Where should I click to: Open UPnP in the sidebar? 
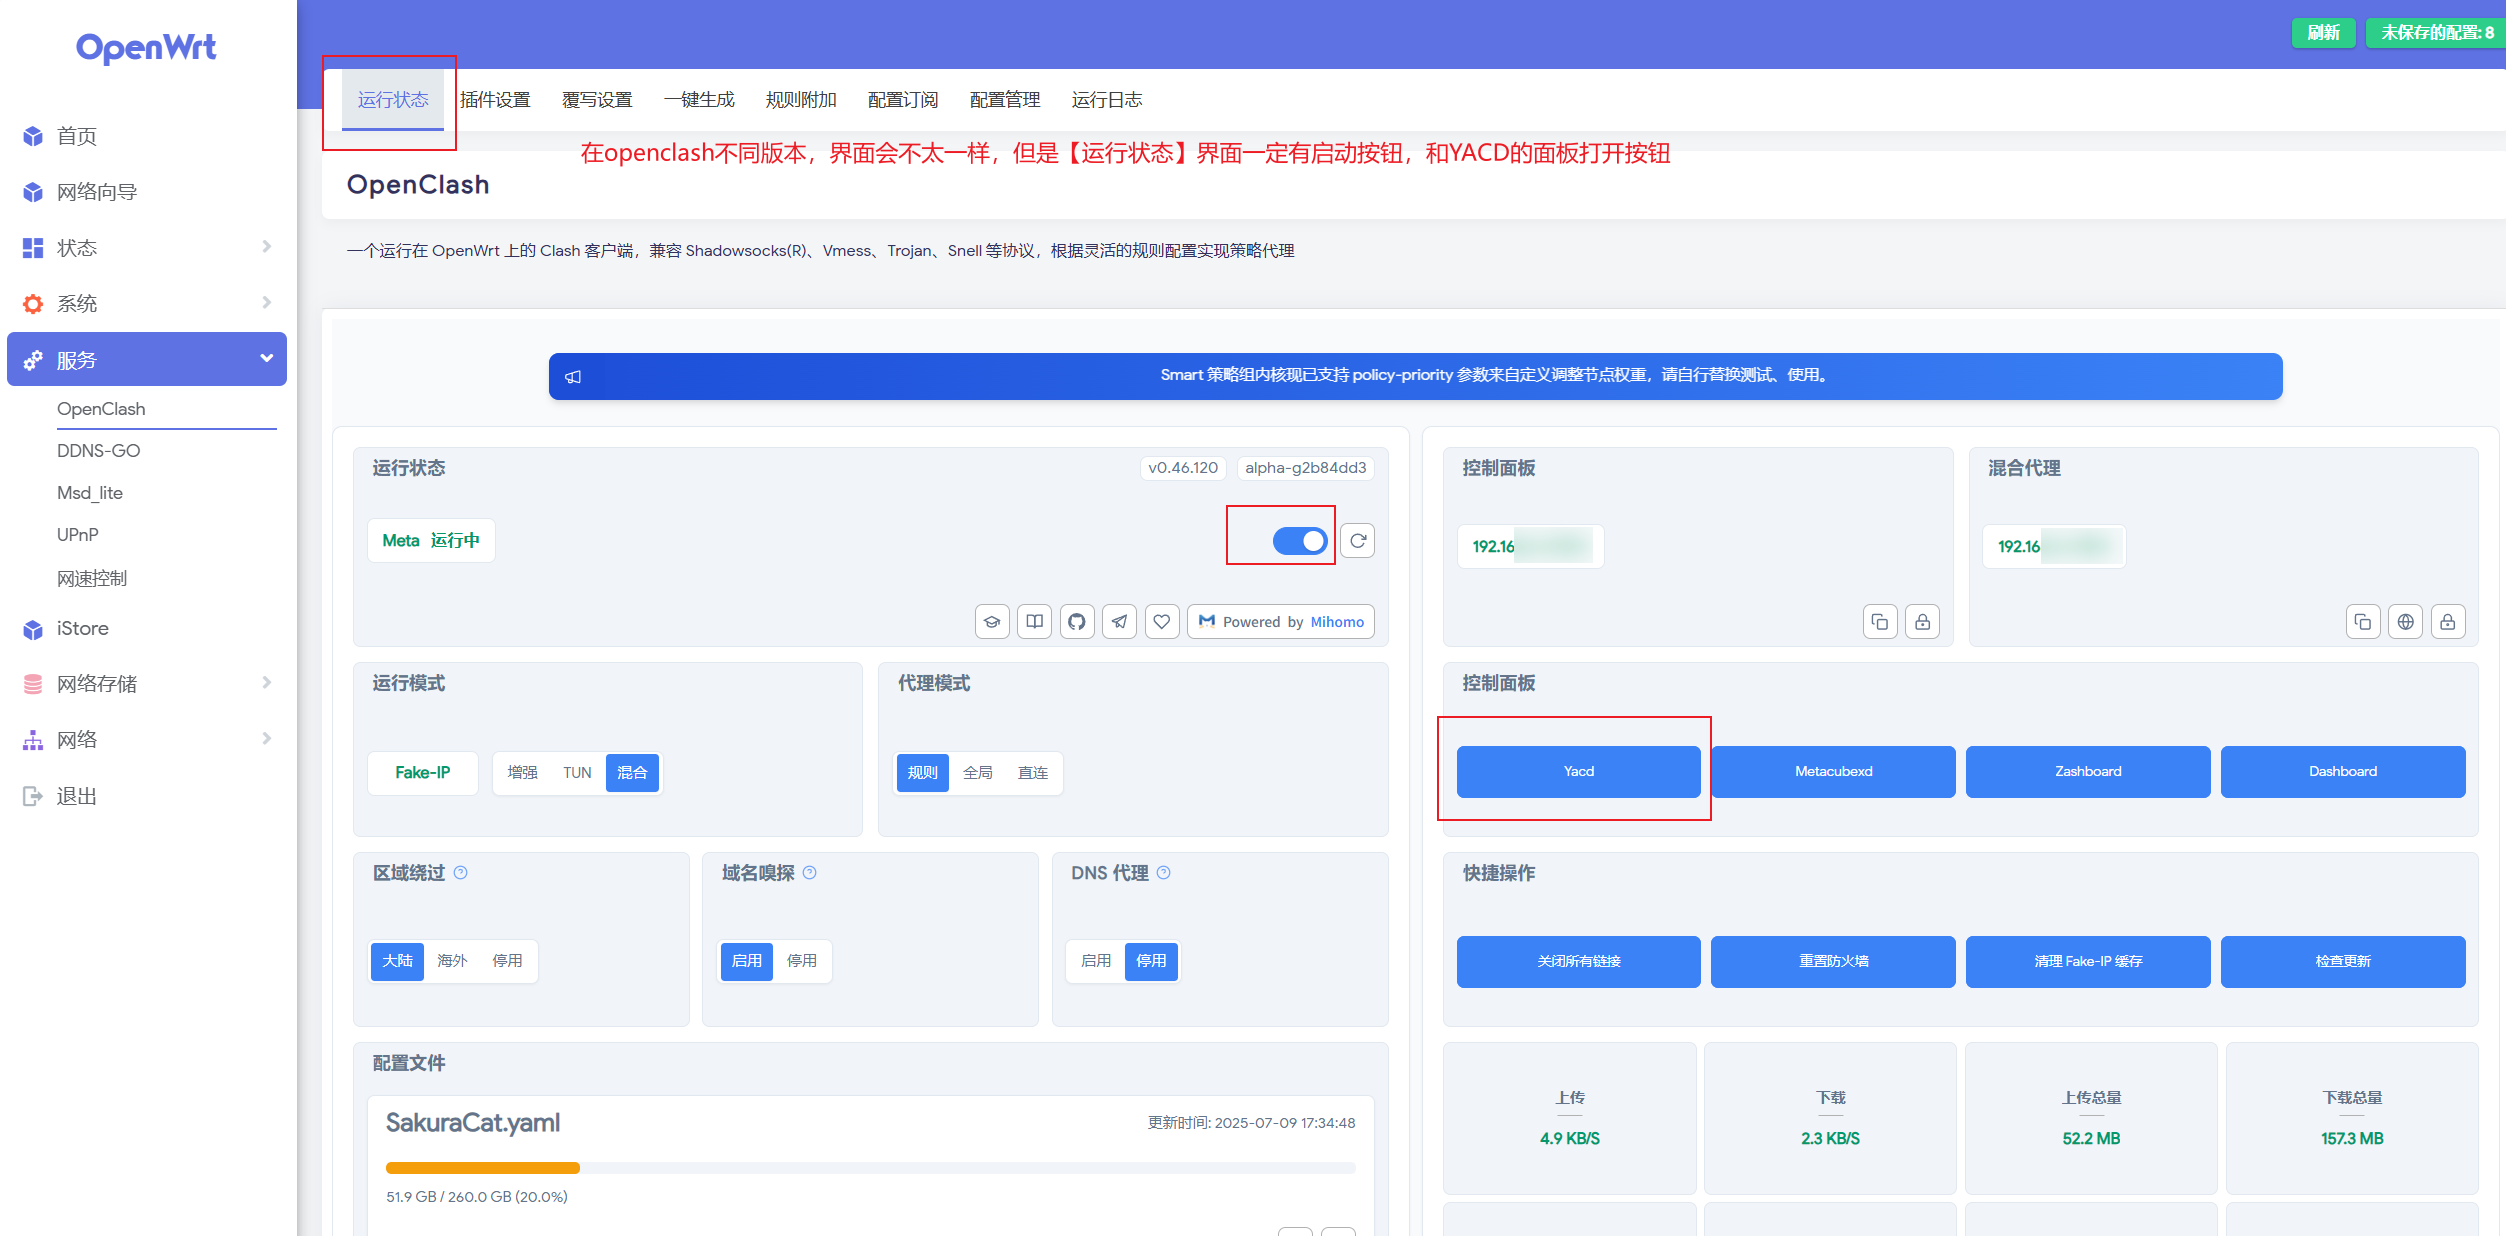point(78,535)
